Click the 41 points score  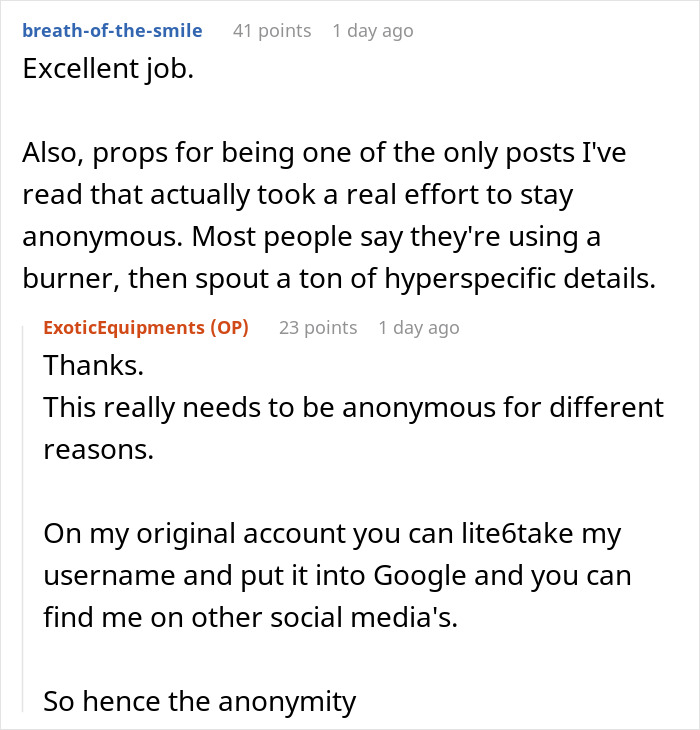(x=271, y=31)
